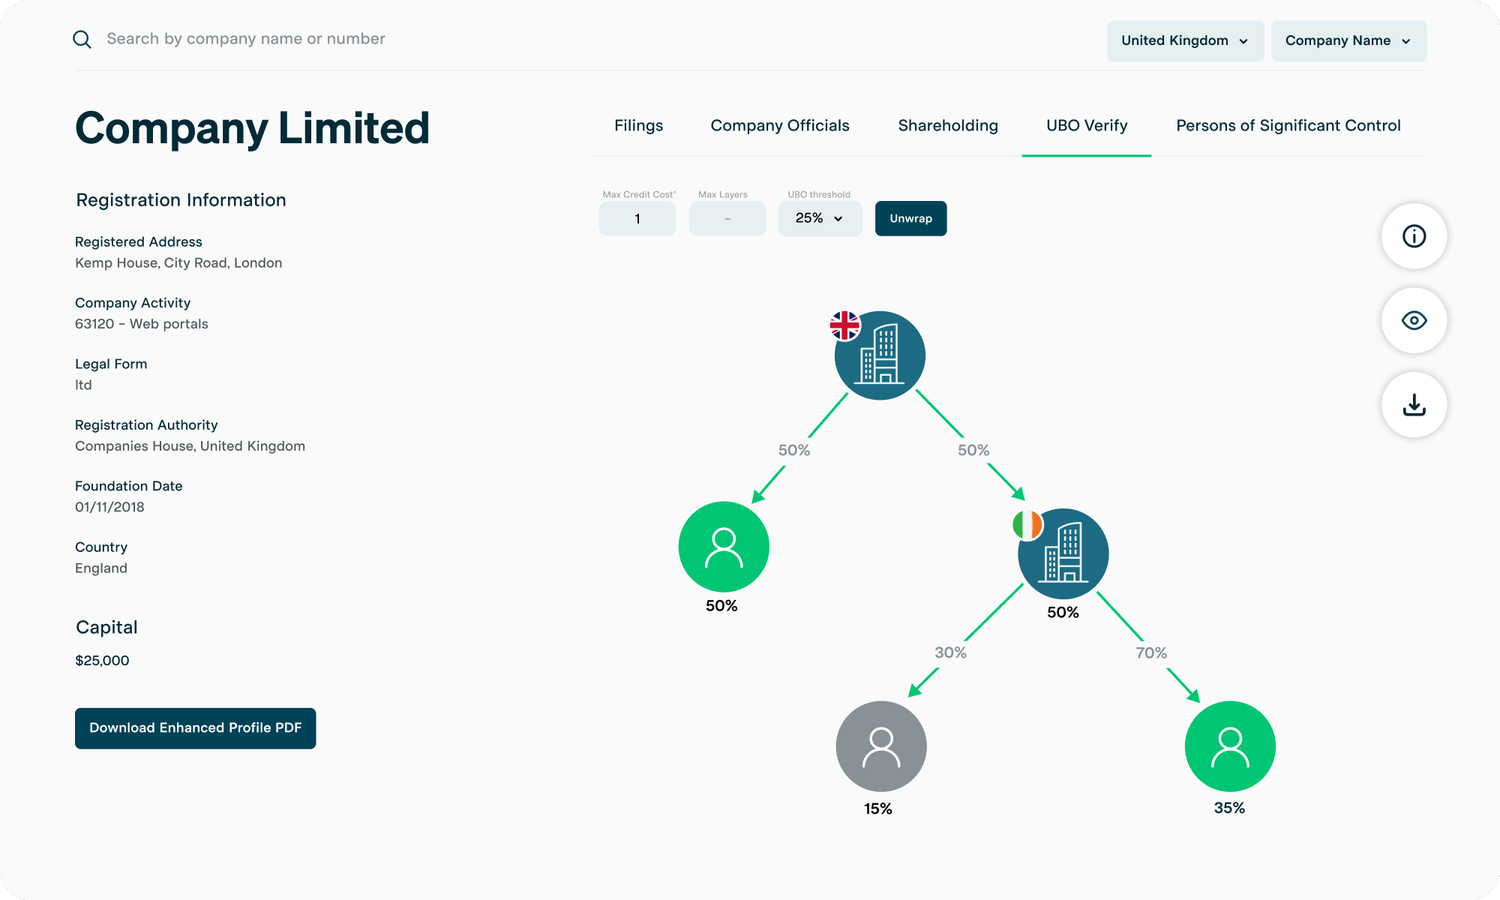This screenshot has height=900, width=1500.
Task: Click the 30% edge label
Action: pyautogui.click(x=950, y=653)
